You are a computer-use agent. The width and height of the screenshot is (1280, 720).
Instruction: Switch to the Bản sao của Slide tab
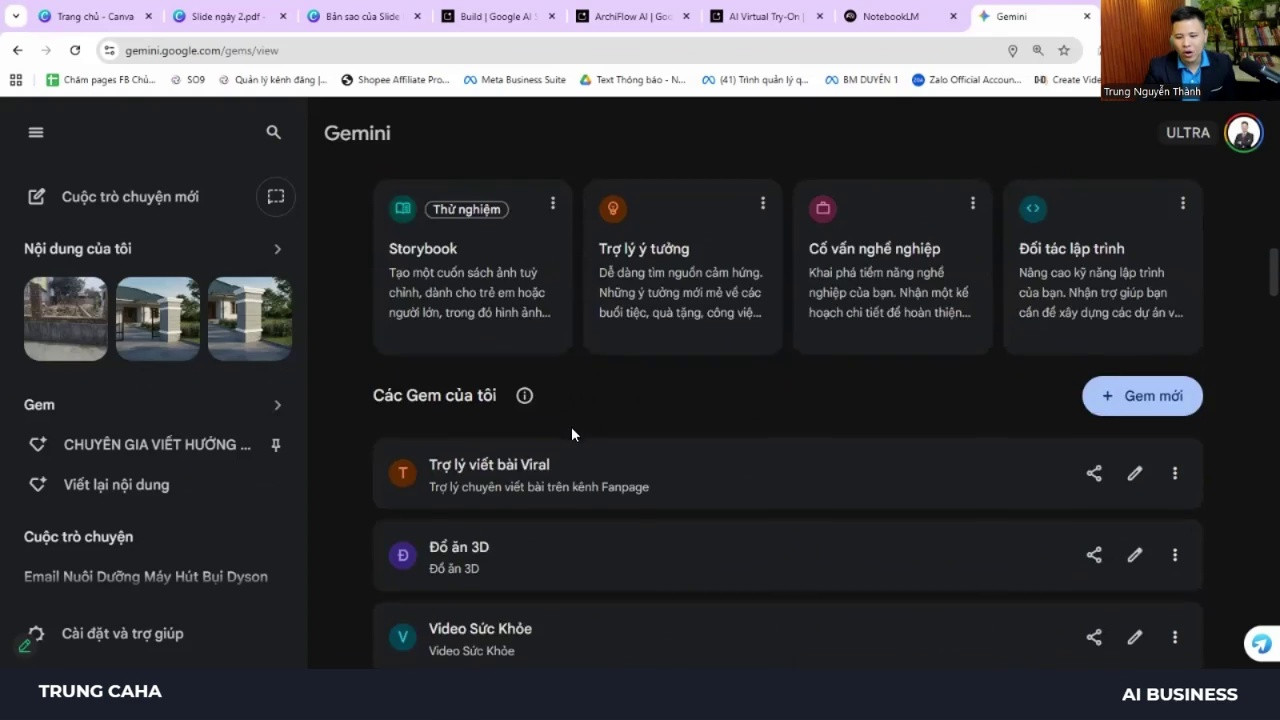(x=364, y=17)
